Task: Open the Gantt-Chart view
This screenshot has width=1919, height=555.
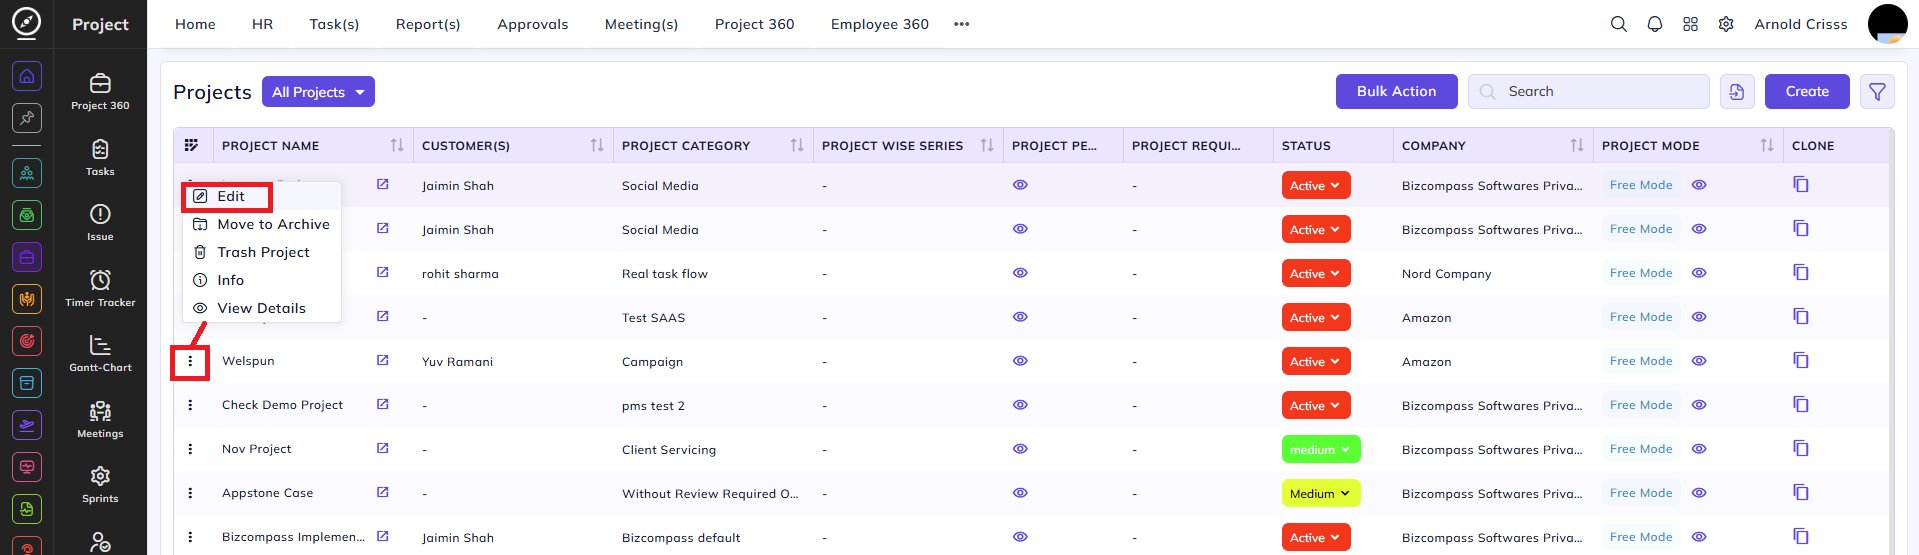Action: click(100, 353)
